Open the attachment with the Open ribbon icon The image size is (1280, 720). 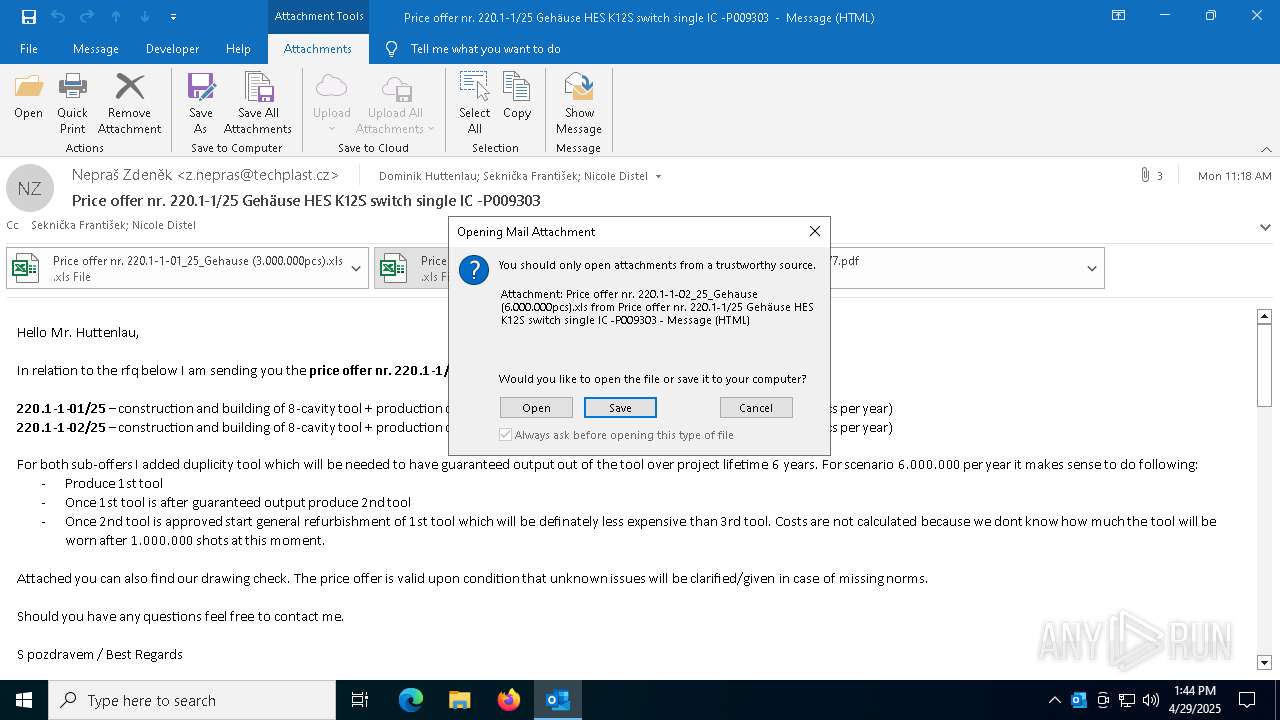point(28,97)
